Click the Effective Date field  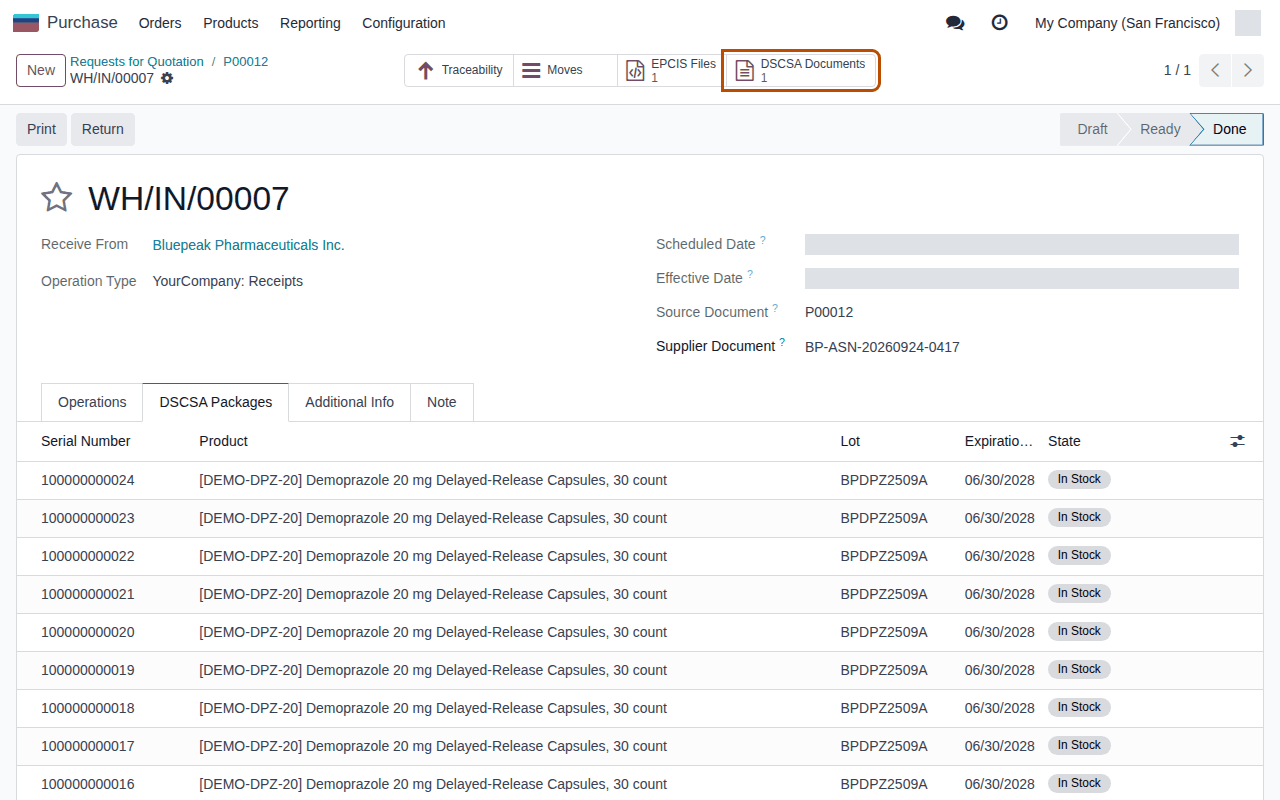tap(1022, 279)
